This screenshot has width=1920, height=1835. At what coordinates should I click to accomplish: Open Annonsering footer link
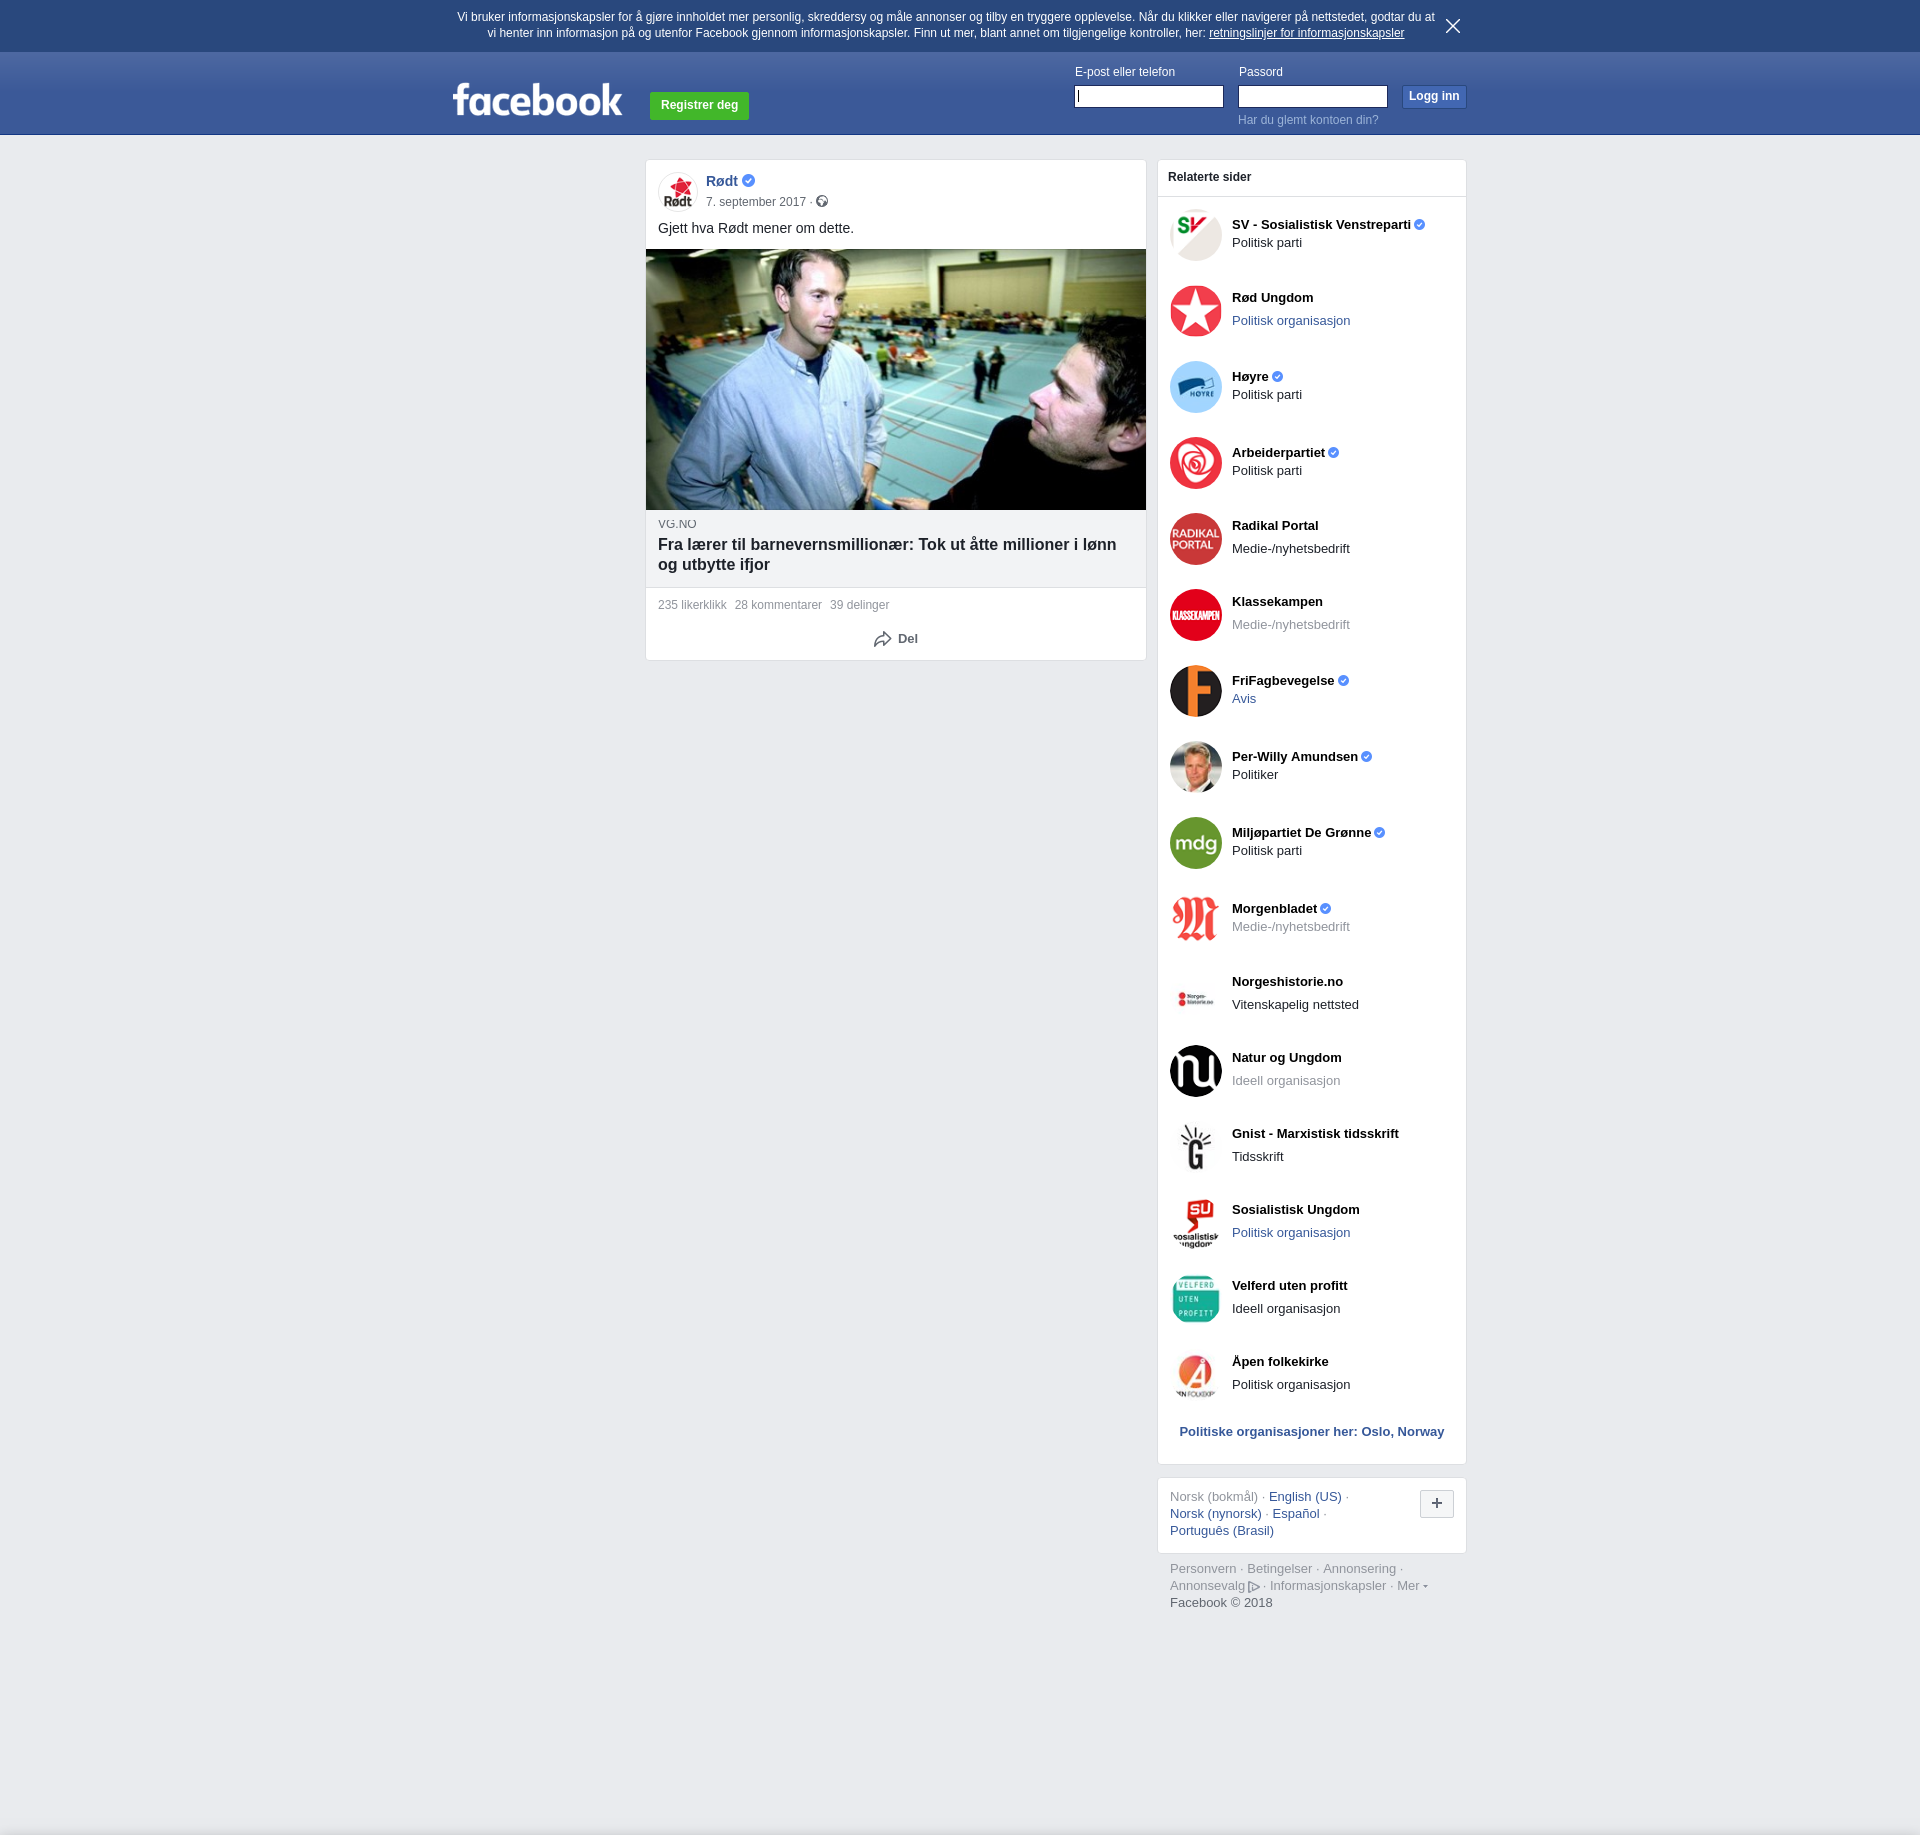tap(1359, 1569)
